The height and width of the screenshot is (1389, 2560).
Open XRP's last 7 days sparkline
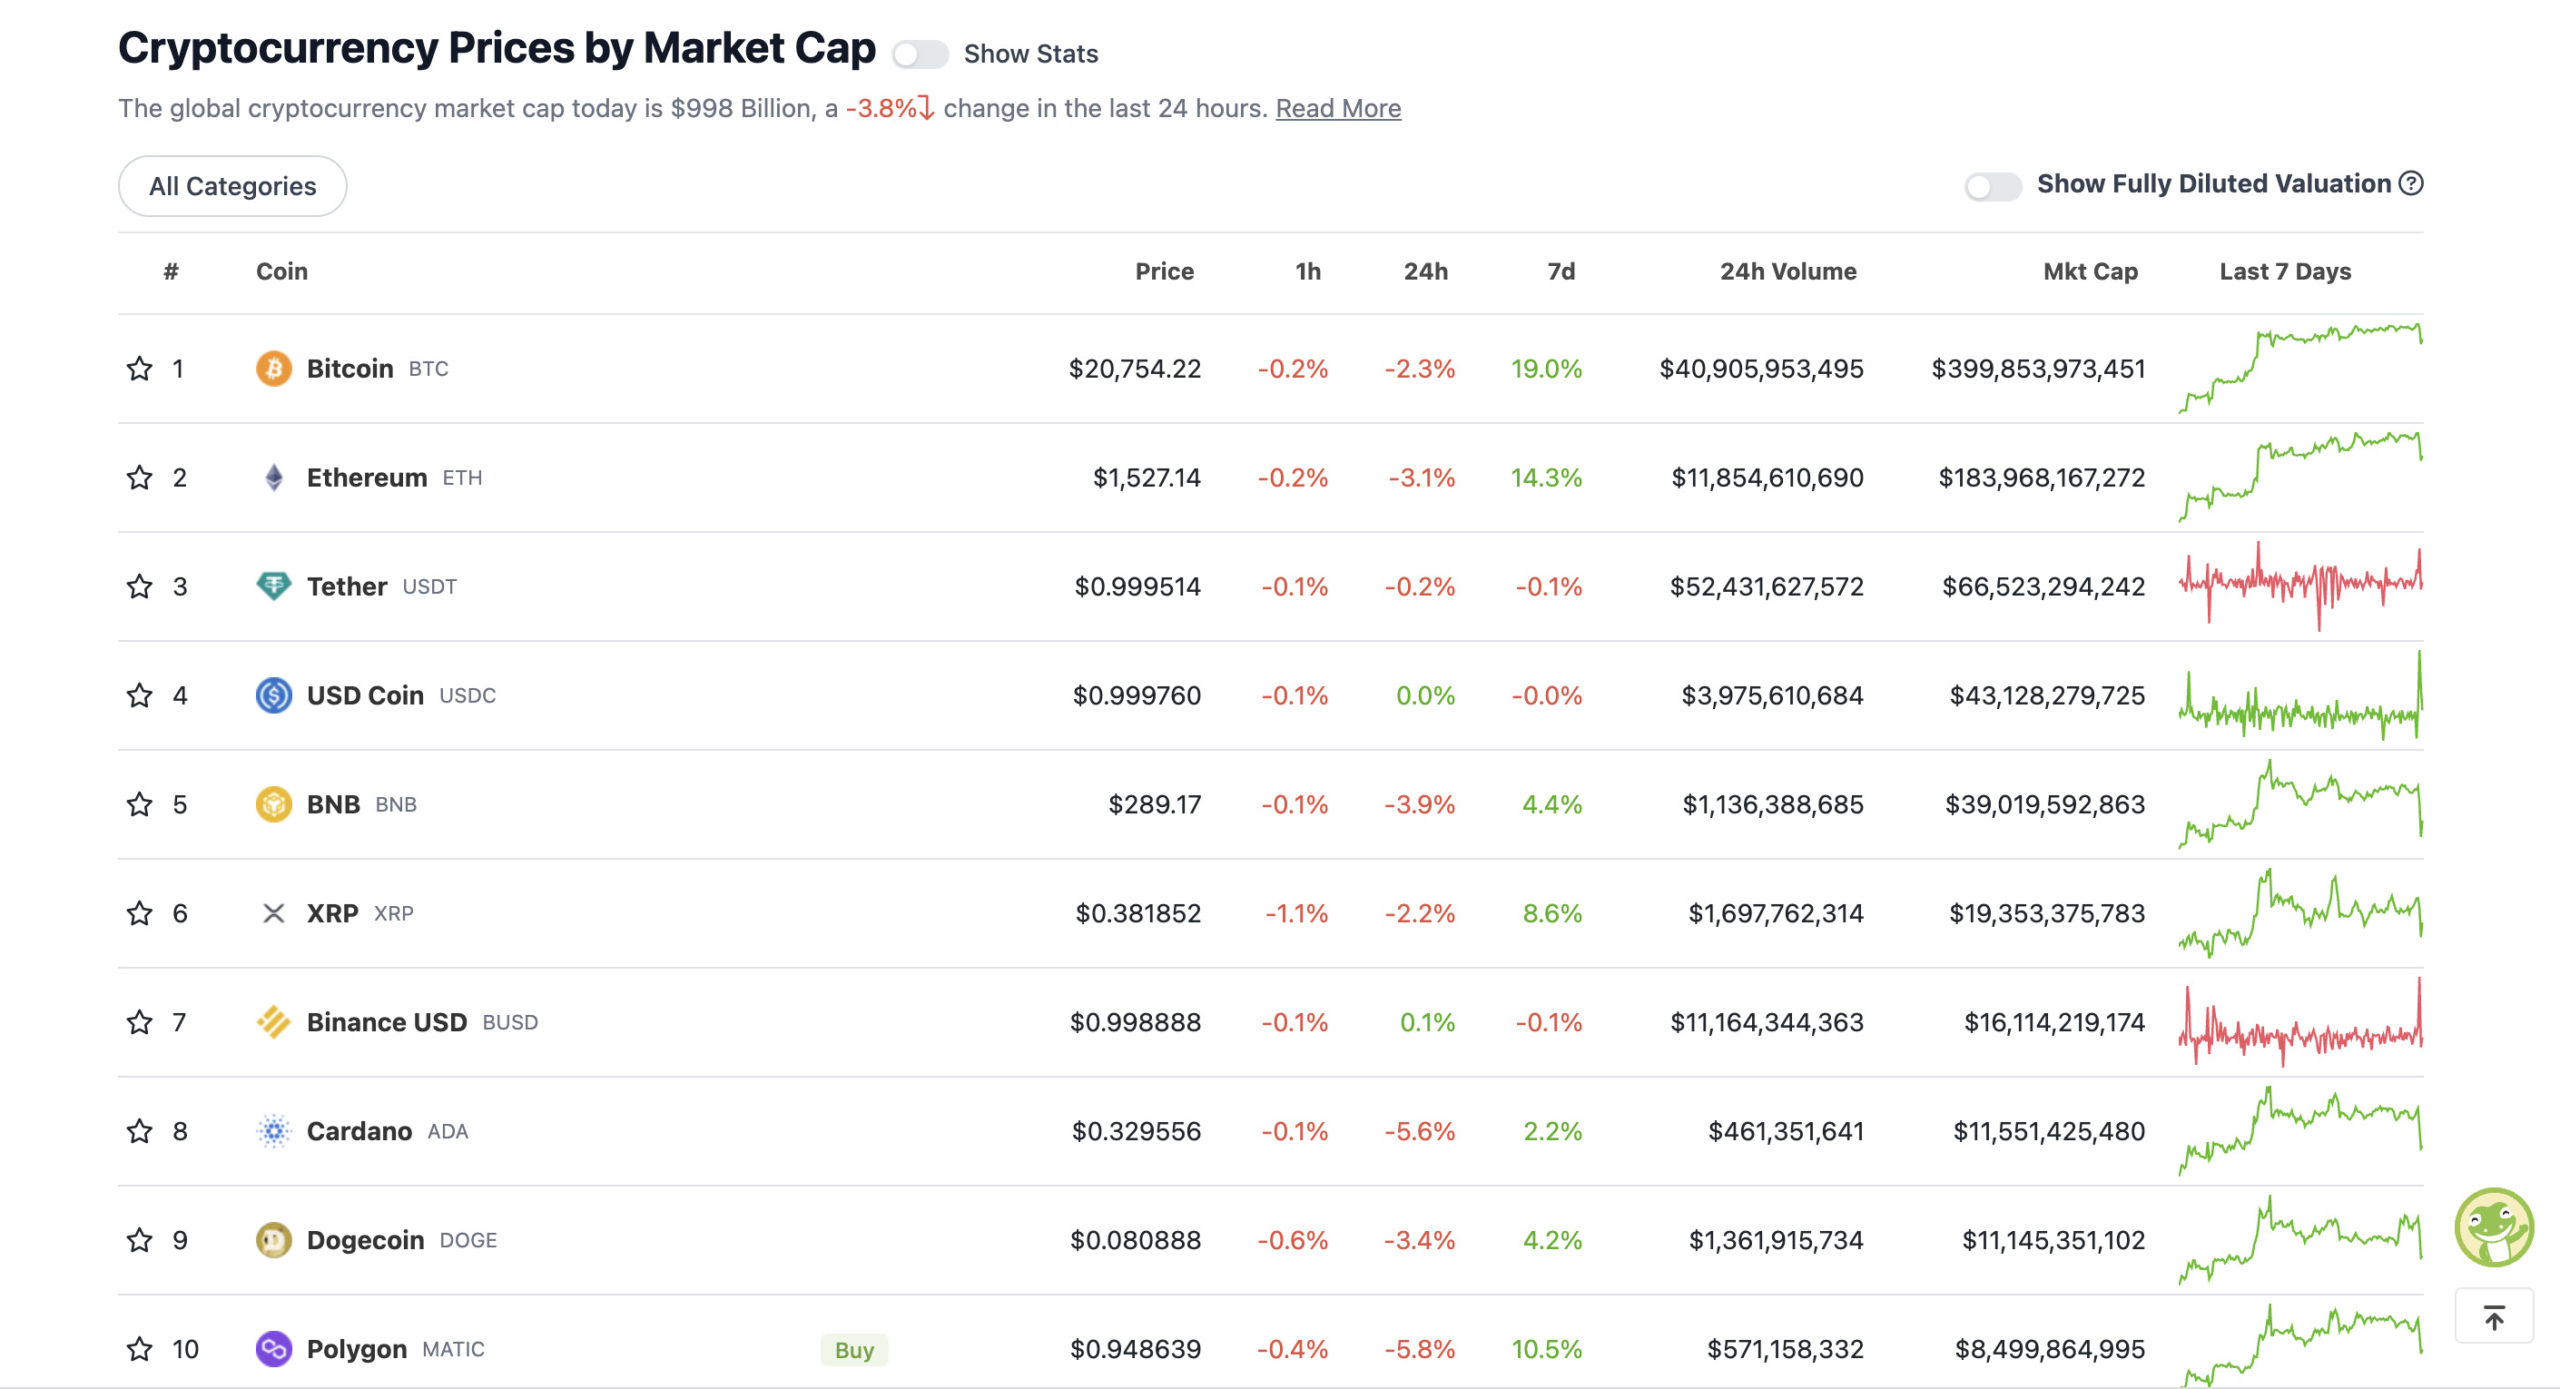tap(2301, 913)
